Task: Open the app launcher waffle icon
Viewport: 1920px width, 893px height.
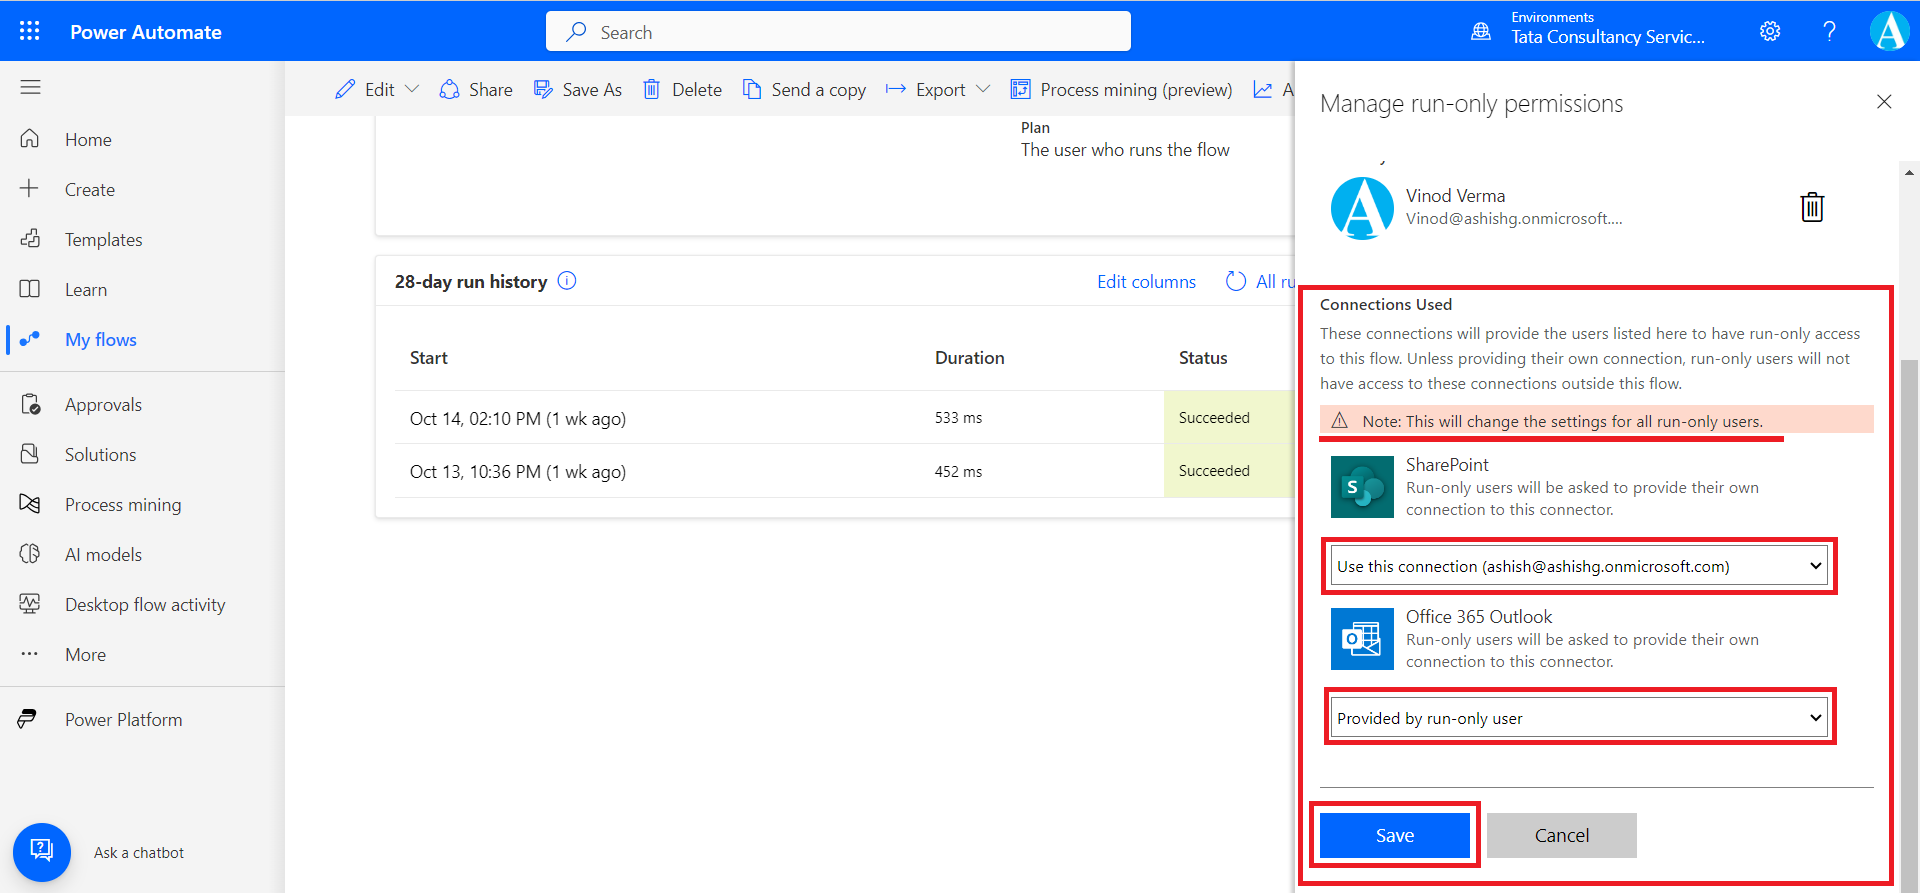Action: pyautogui.click(x=30, y=31)
